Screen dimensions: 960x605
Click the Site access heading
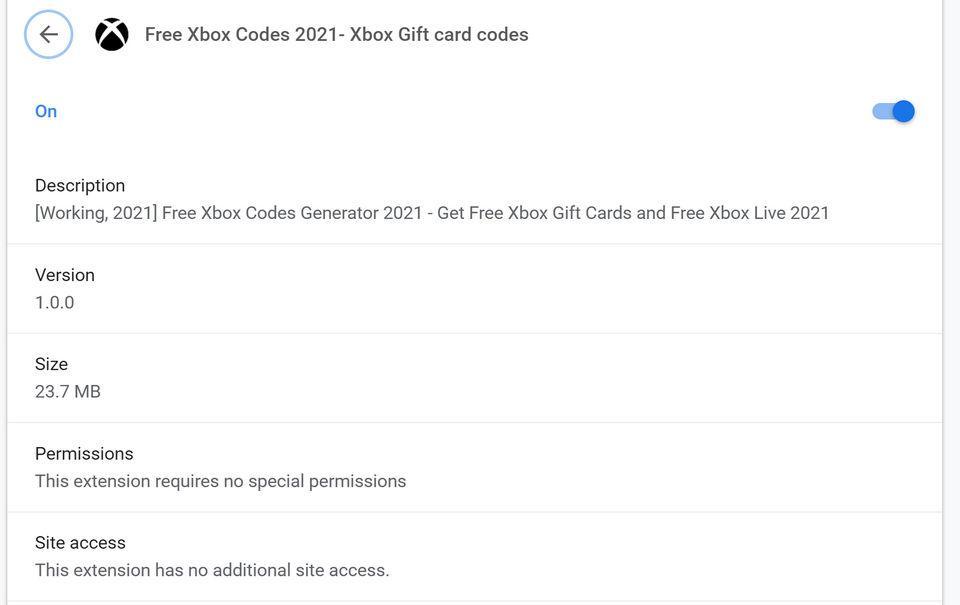[x=80, y=542]
